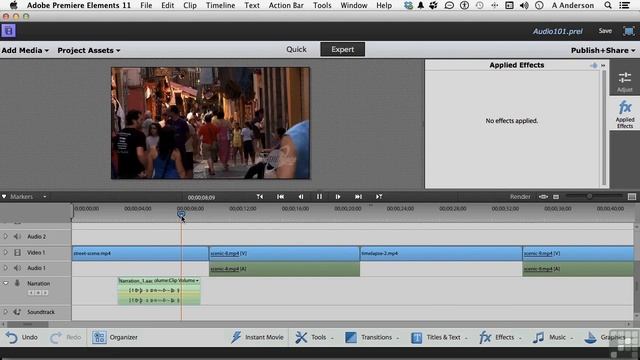The height and width of the screenshot is (360, 640).
Task: Expand the Video 1 track
Action: pos(5,252)
